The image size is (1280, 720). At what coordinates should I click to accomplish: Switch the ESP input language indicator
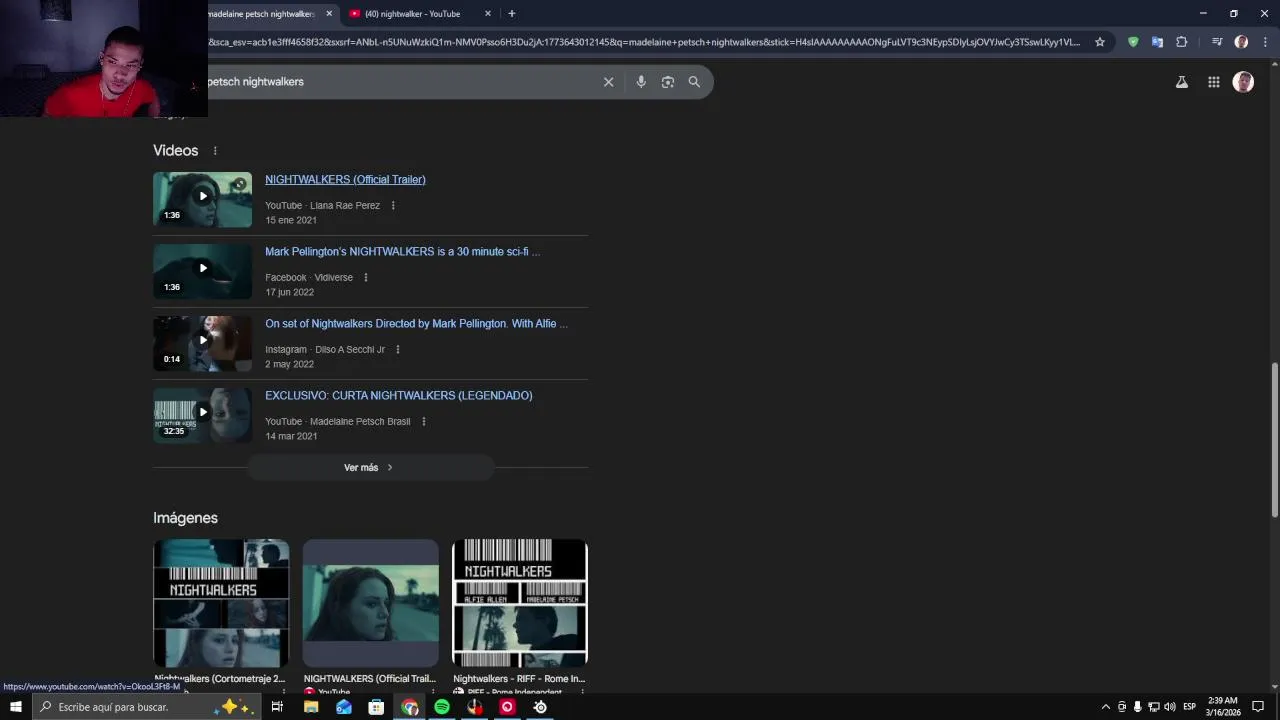(1190, 707)
